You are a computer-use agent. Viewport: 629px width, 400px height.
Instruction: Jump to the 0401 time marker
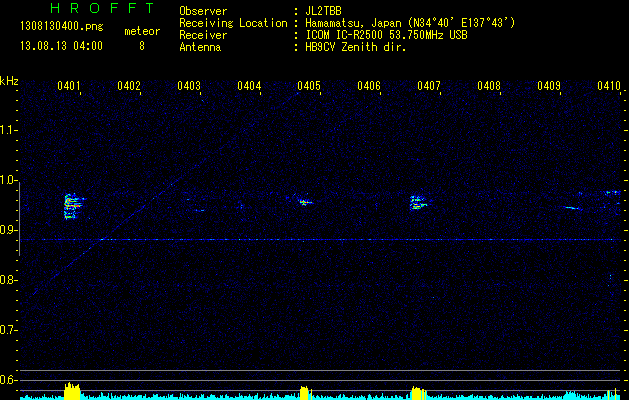(x=69, y=86)
